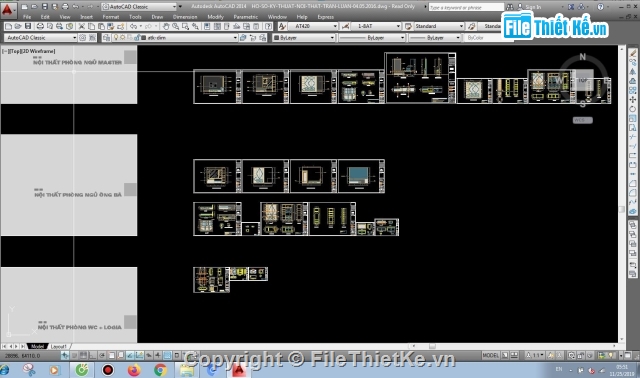The image size is (640, 378).
Task: Click the Pan hand tool icon
Action: pos(166,27)
